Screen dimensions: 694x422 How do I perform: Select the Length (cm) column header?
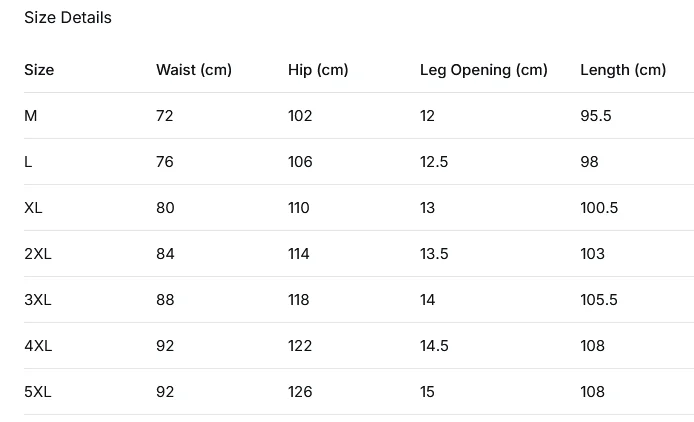click(x=623, y=70)
